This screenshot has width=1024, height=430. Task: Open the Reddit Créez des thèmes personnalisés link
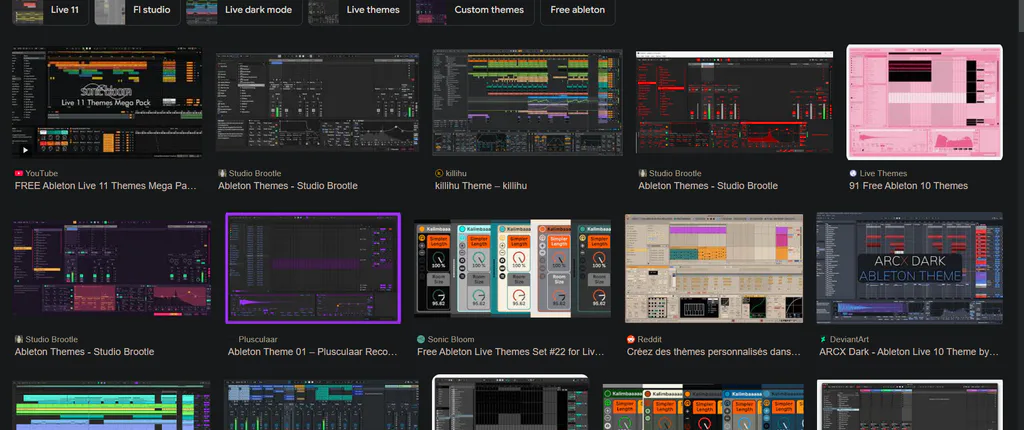(x=714, y=352)
